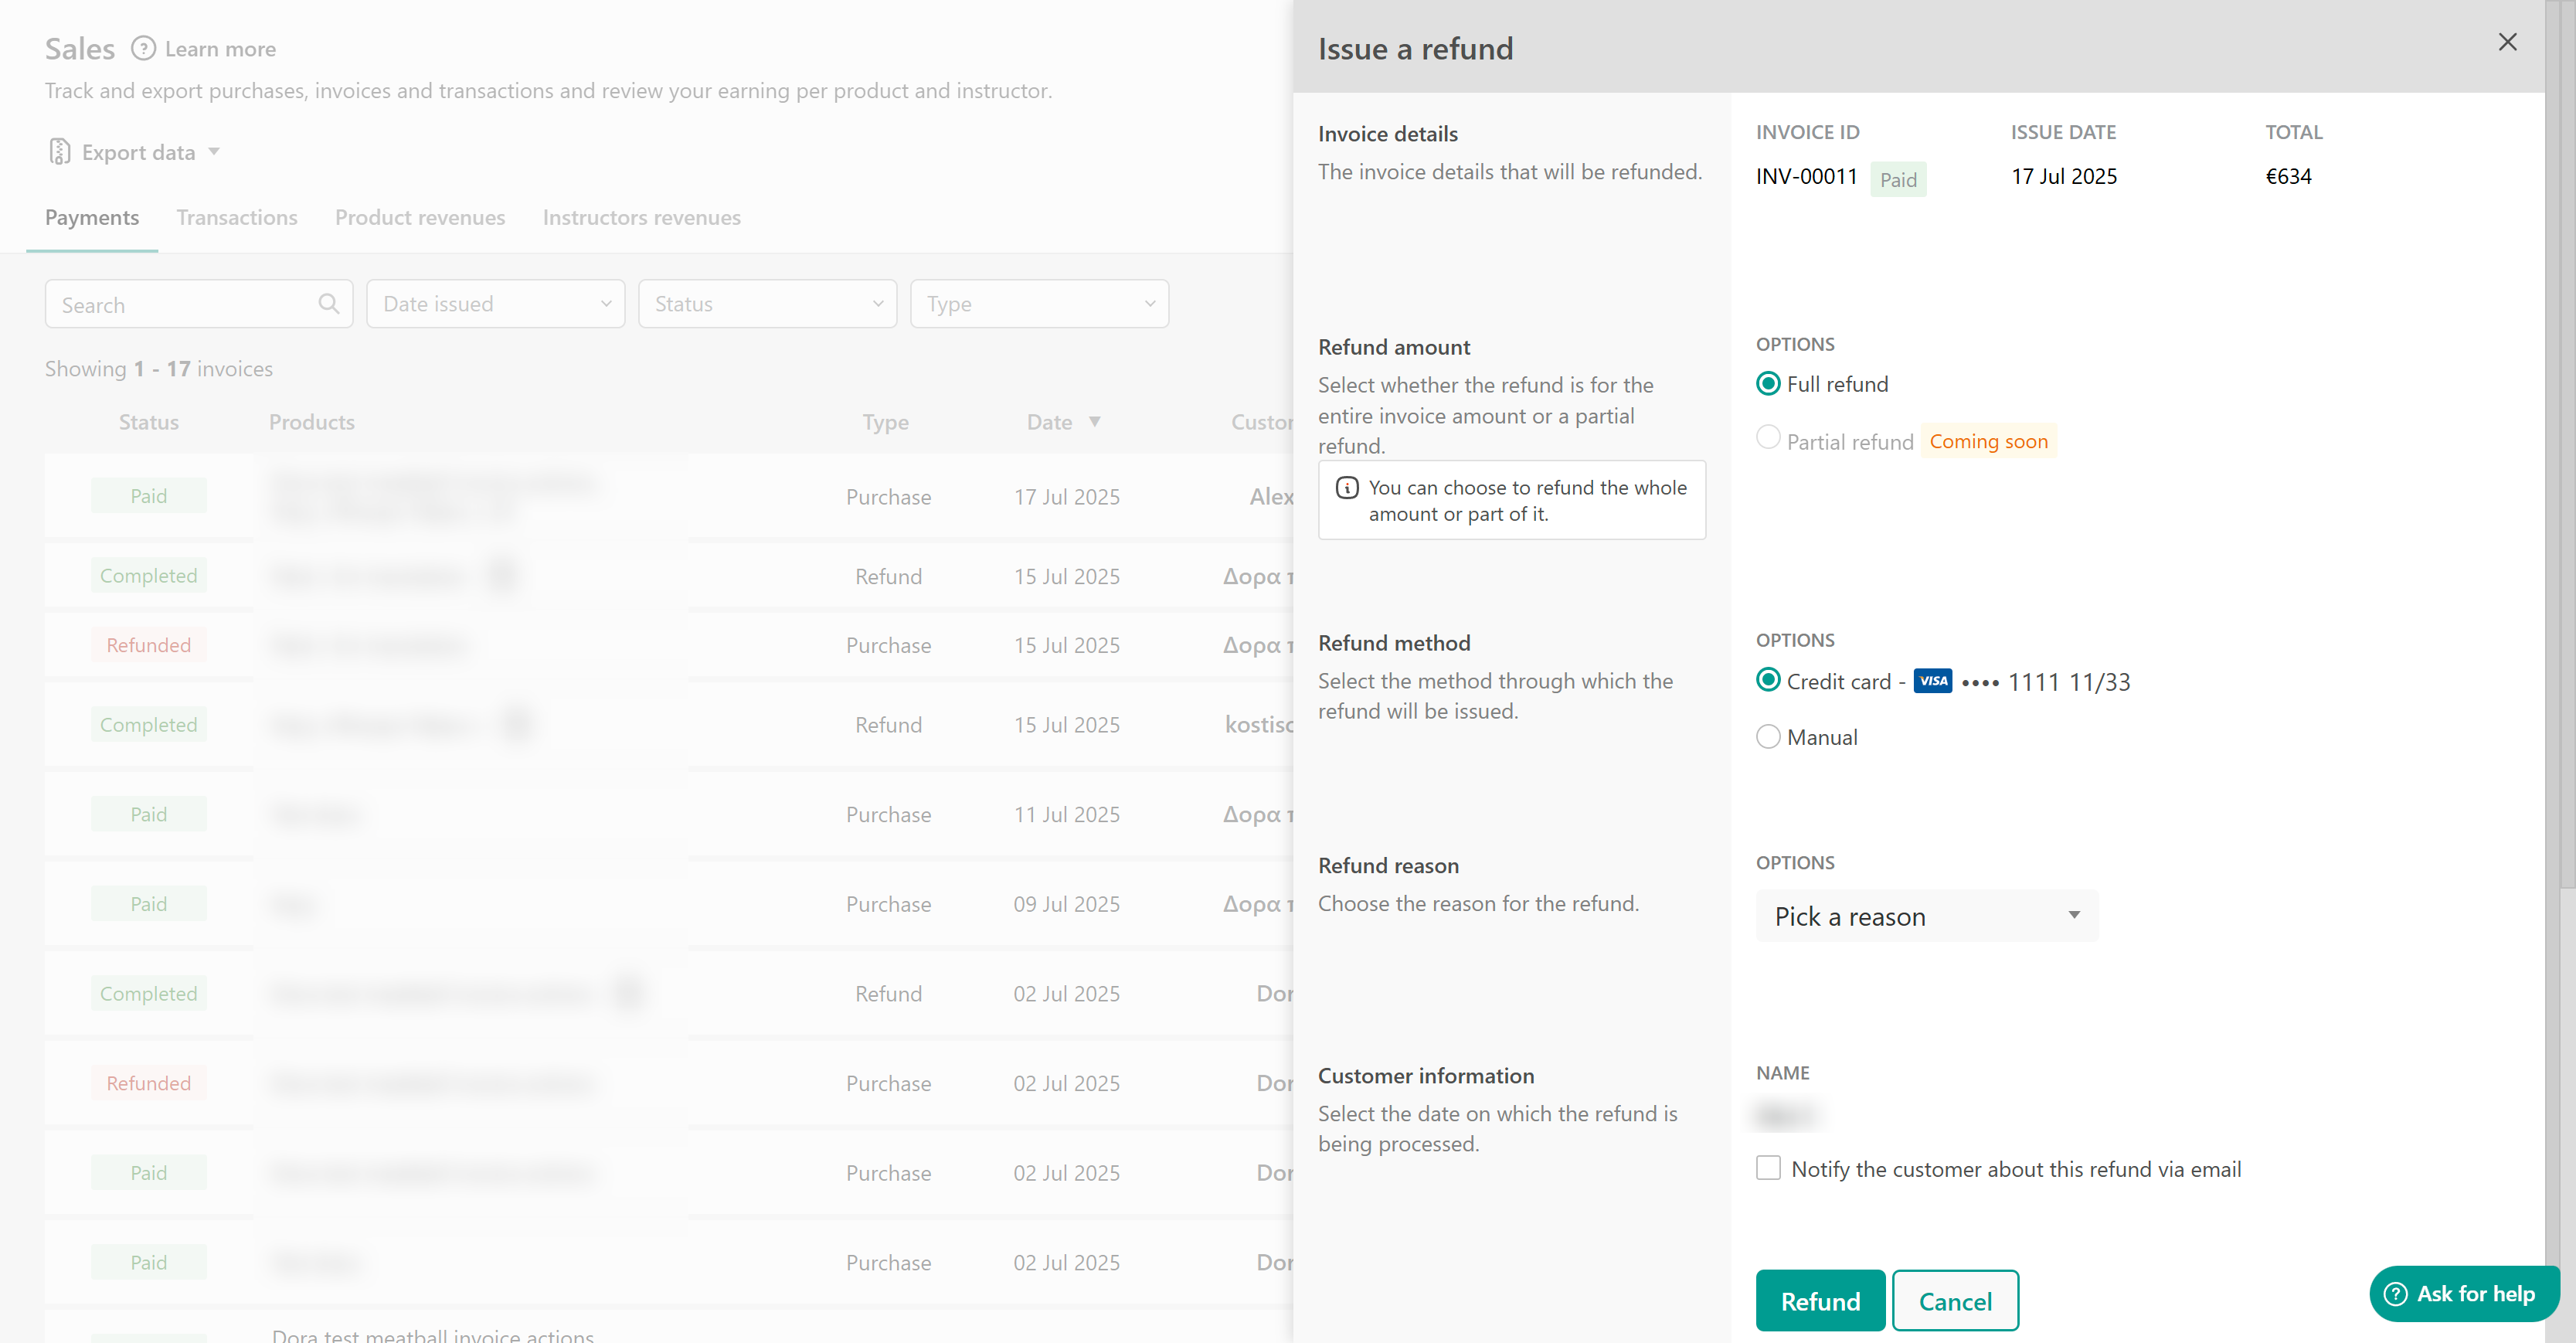The width and height of the screenshot is (2576, 1343).
Task: Open the Pick a reason dropdown
Action: point(1926,916)
